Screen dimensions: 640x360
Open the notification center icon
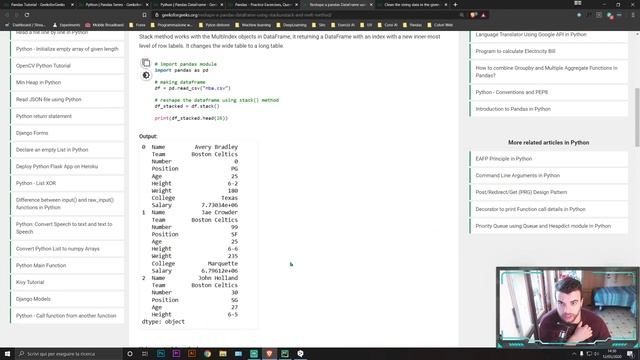631,354
